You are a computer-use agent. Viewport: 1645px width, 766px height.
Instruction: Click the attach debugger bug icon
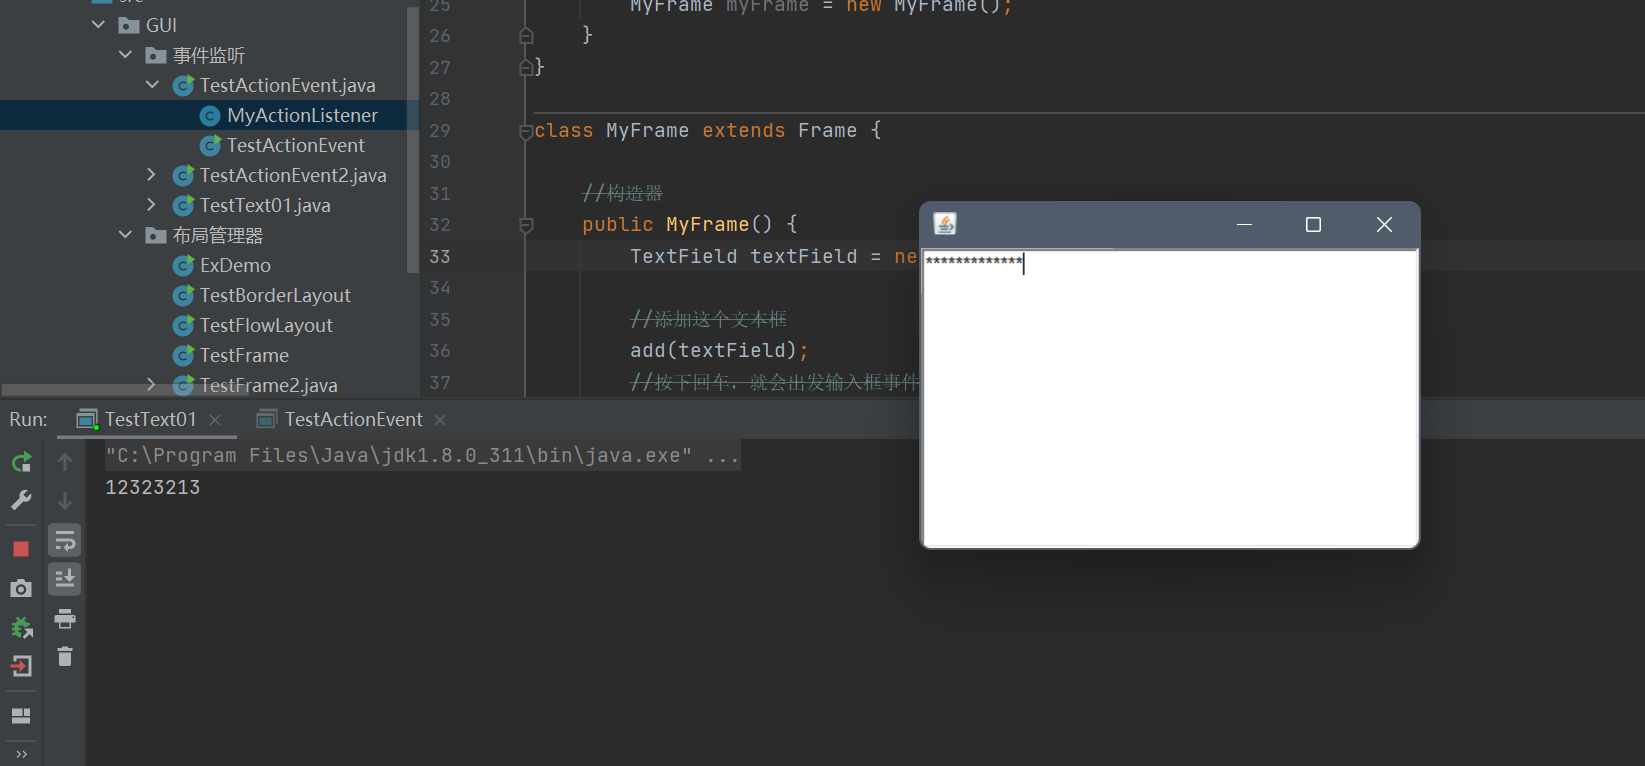coord(21,627)
